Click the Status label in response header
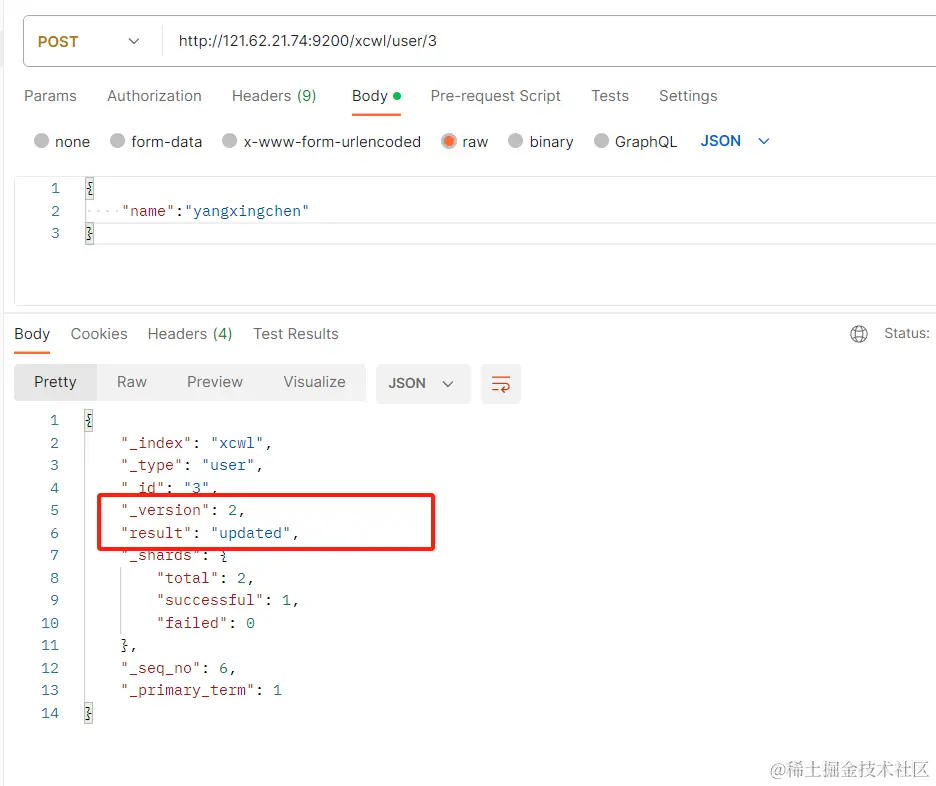Image resolution: width=936 pixels, height=786 pixels. coord(906,333)
